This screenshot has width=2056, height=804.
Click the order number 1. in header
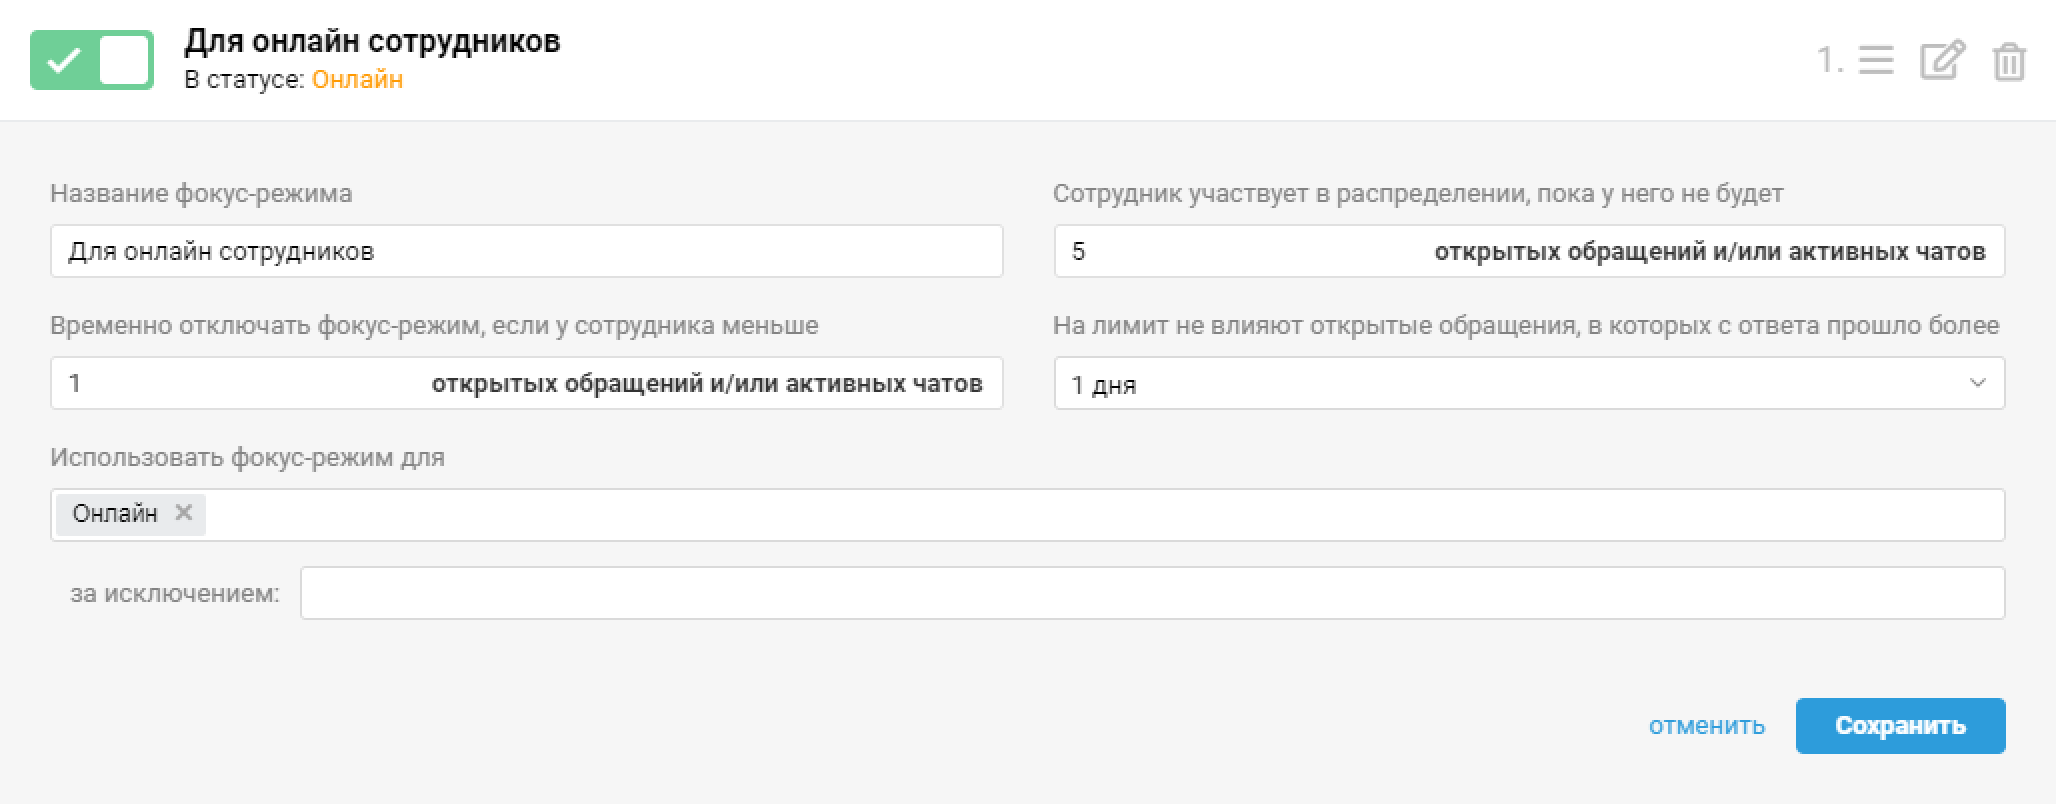[x=1829, y=61]
